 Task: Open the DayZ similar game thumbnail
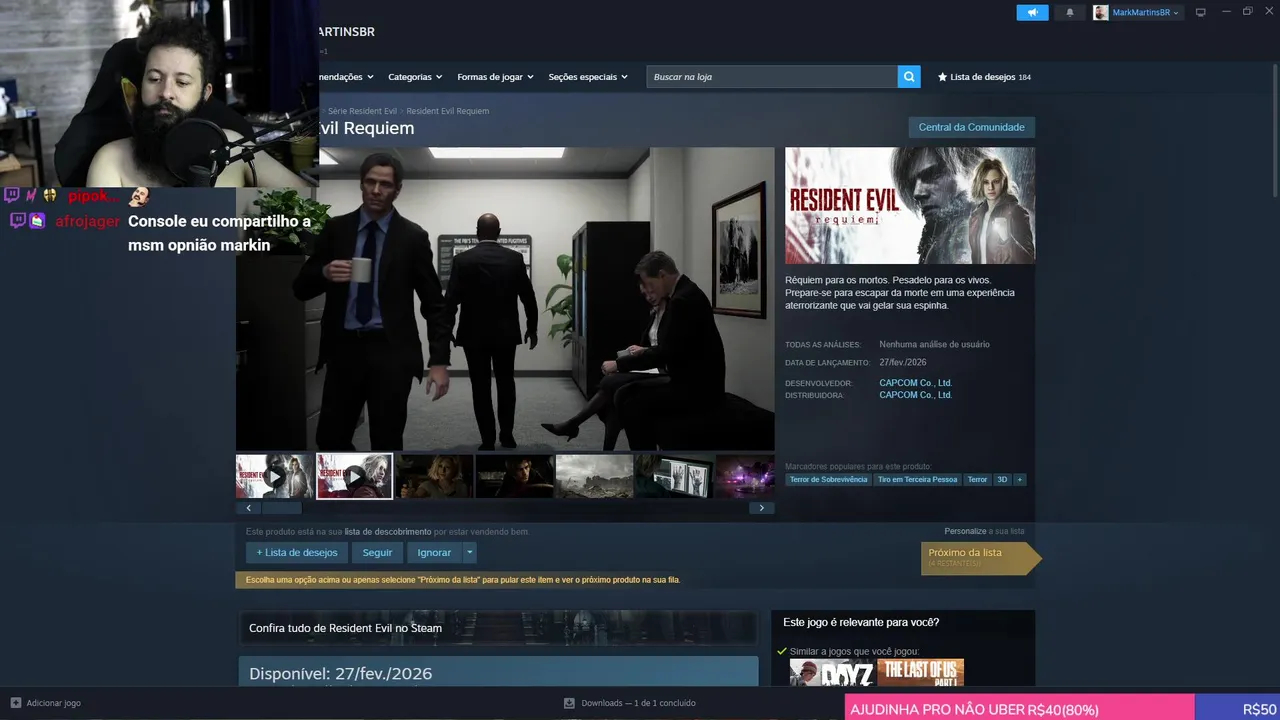832,673
